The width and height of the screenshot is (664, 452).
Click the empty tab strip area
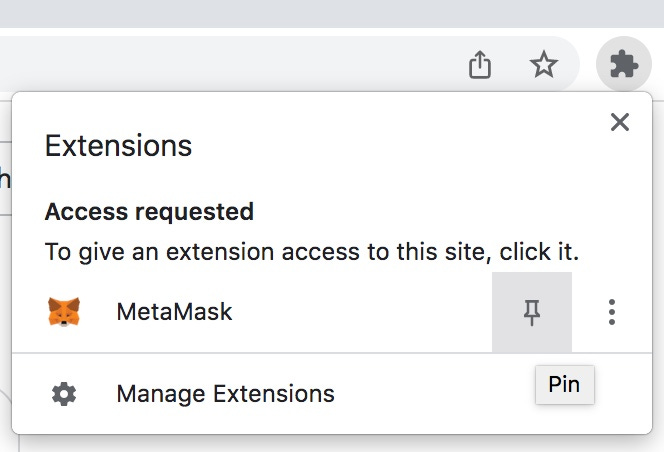(332, 14)
